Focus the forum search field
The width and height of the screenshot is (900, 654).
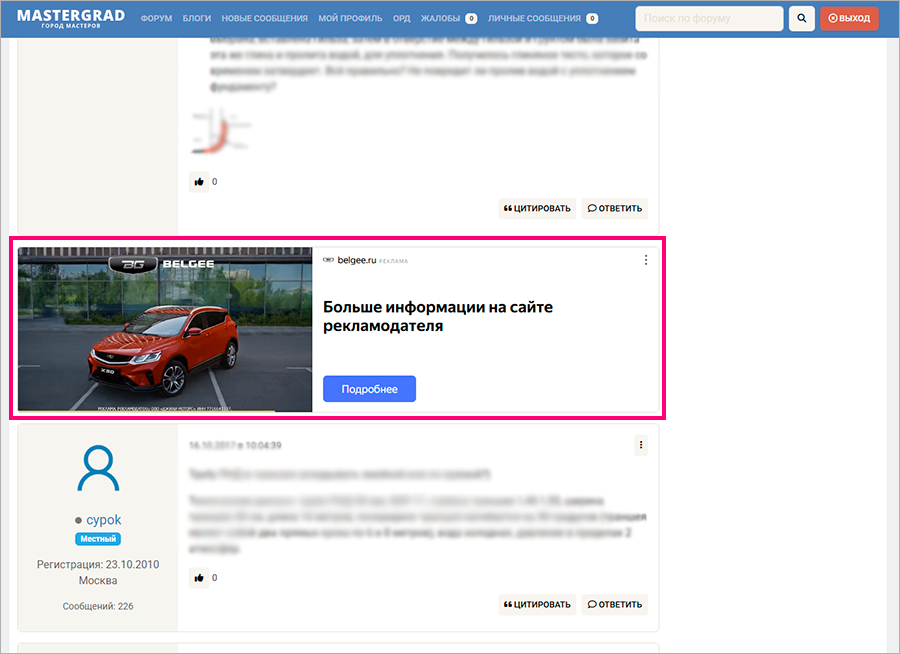[709, 18]
